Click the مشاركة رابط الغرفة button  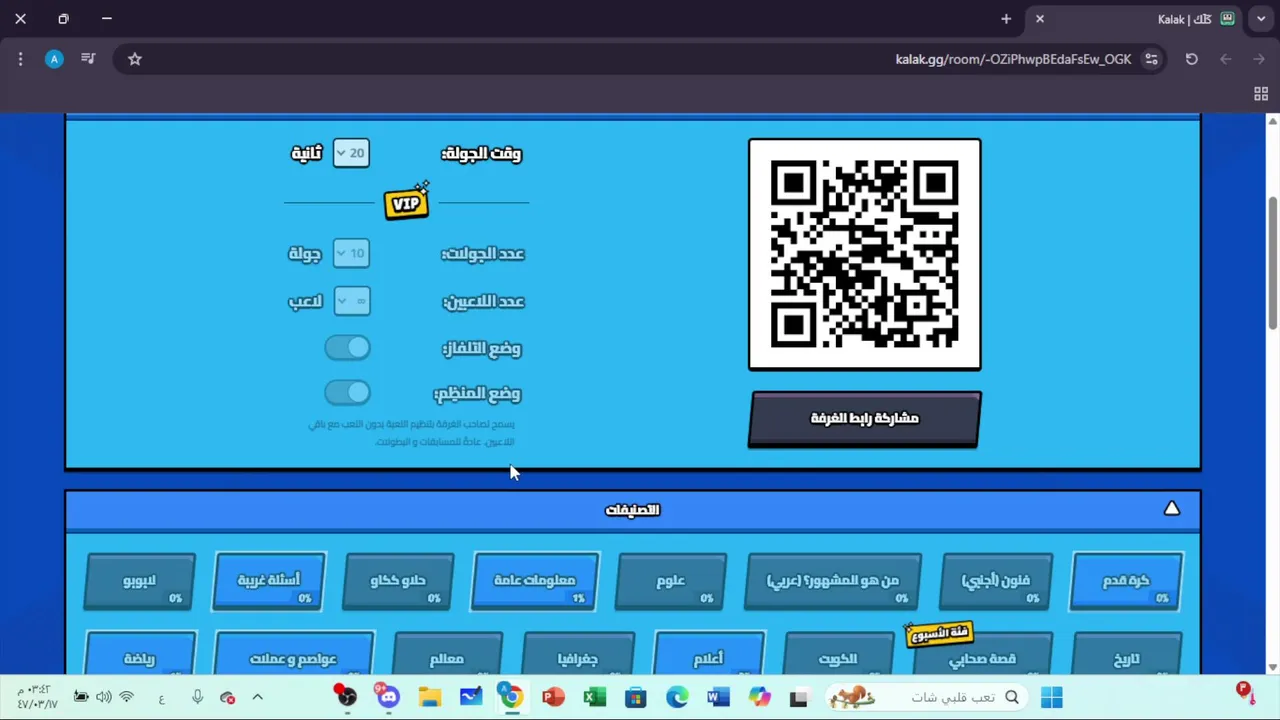click(x=865, y=418)
